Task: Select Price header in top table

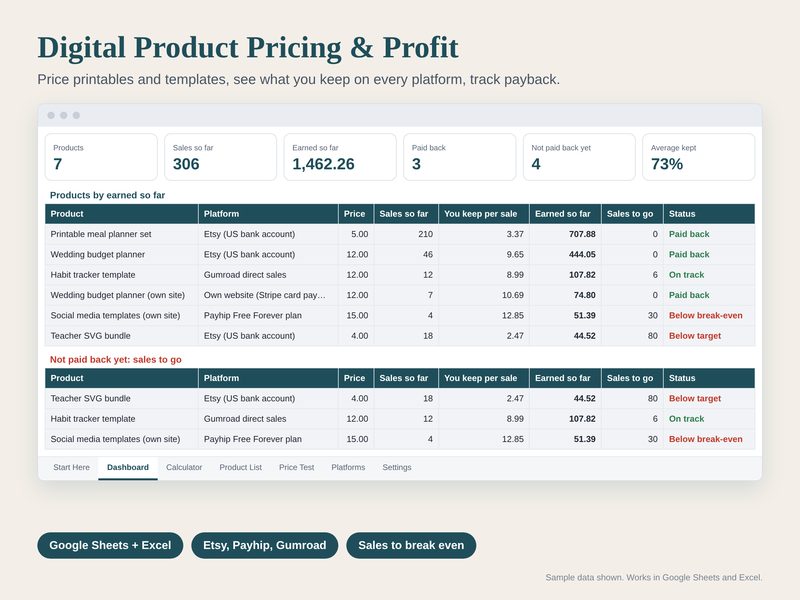Action: [x=356, y=214]
